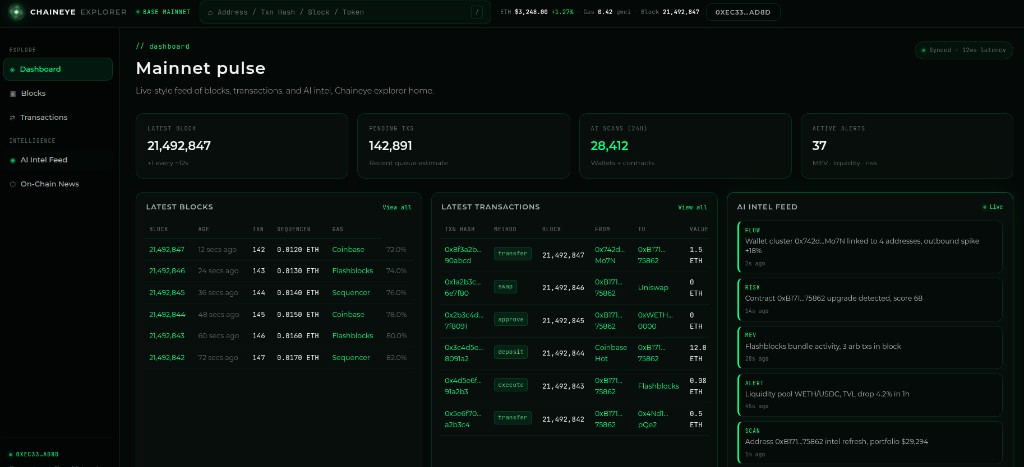Click the execute method badge
This screenshot has height=467, width=1024.
point(511,385)
